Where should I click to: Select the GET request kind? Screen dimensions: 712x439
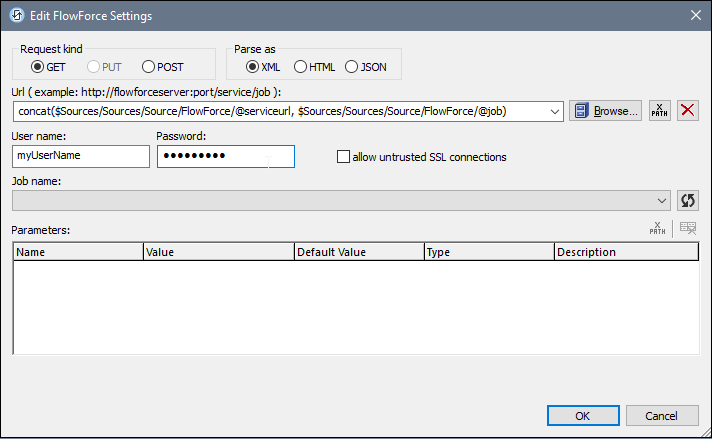tap(38, 67)
